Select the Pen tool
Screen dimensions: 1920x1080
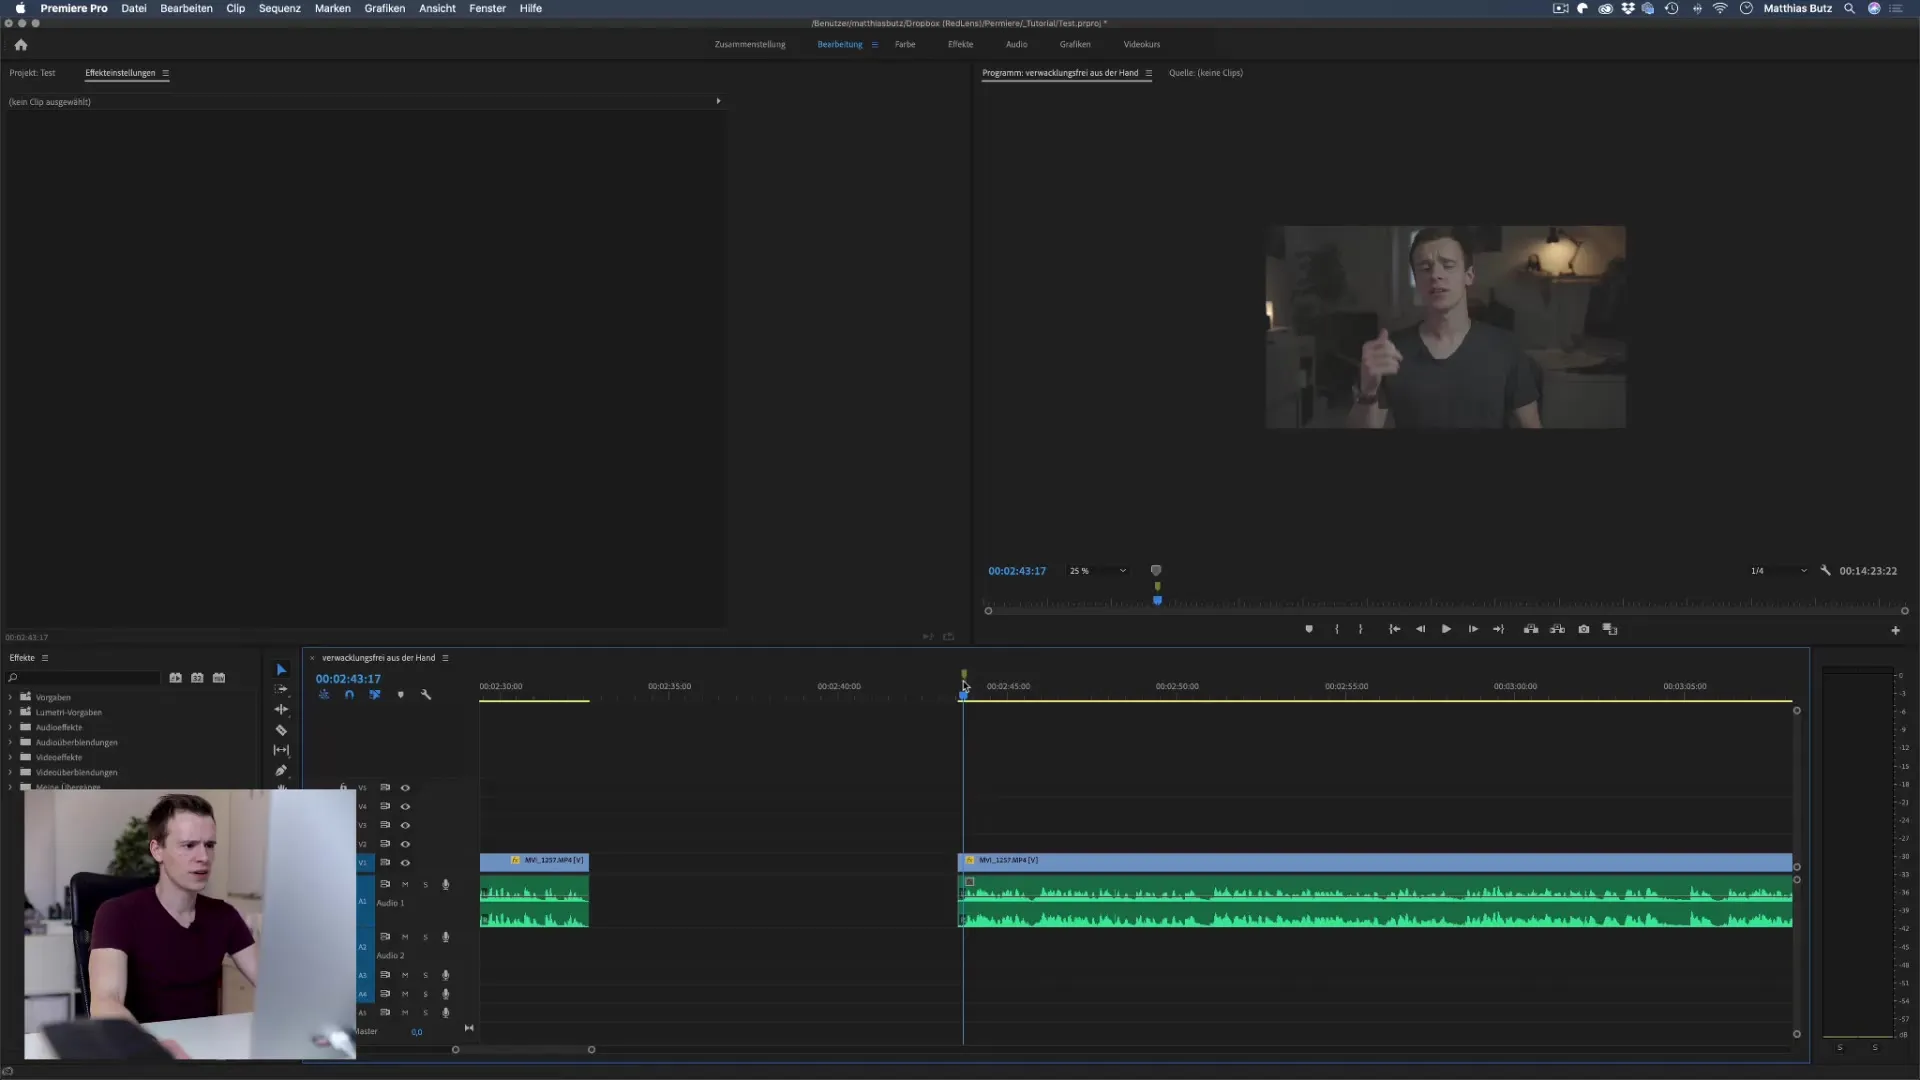[x=281, y=770]
